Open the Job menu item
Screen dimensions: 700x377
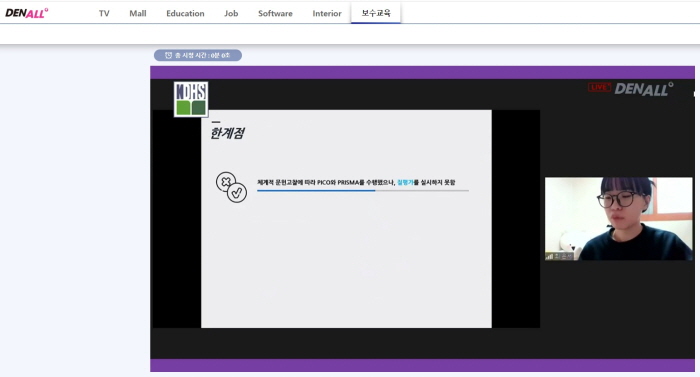(x=231, y=13)
